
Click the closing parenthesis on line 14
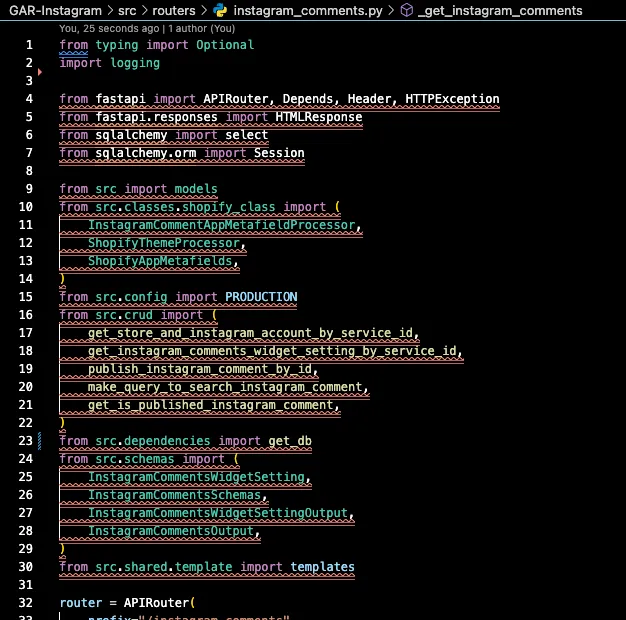pyautogui.click(x=62, y=279)
